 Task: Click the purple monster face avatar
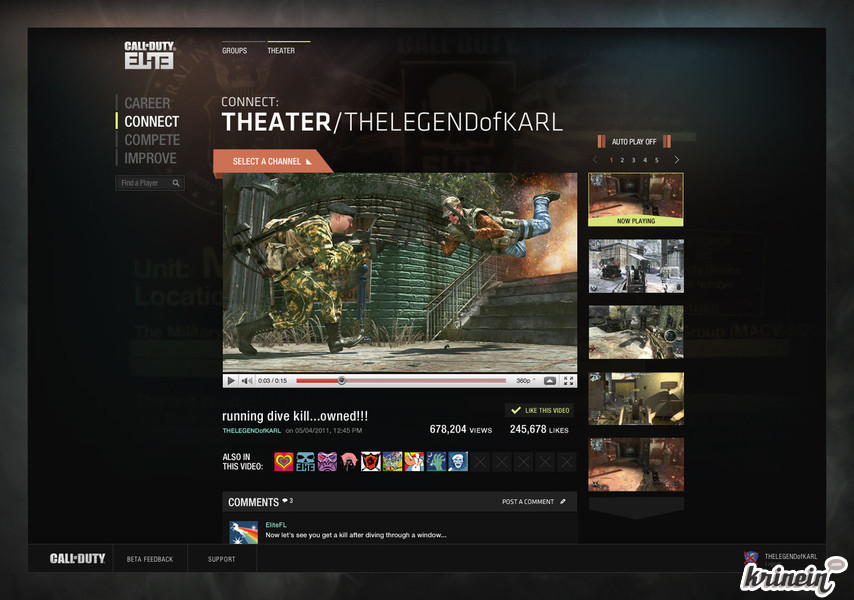pos(326,461)
